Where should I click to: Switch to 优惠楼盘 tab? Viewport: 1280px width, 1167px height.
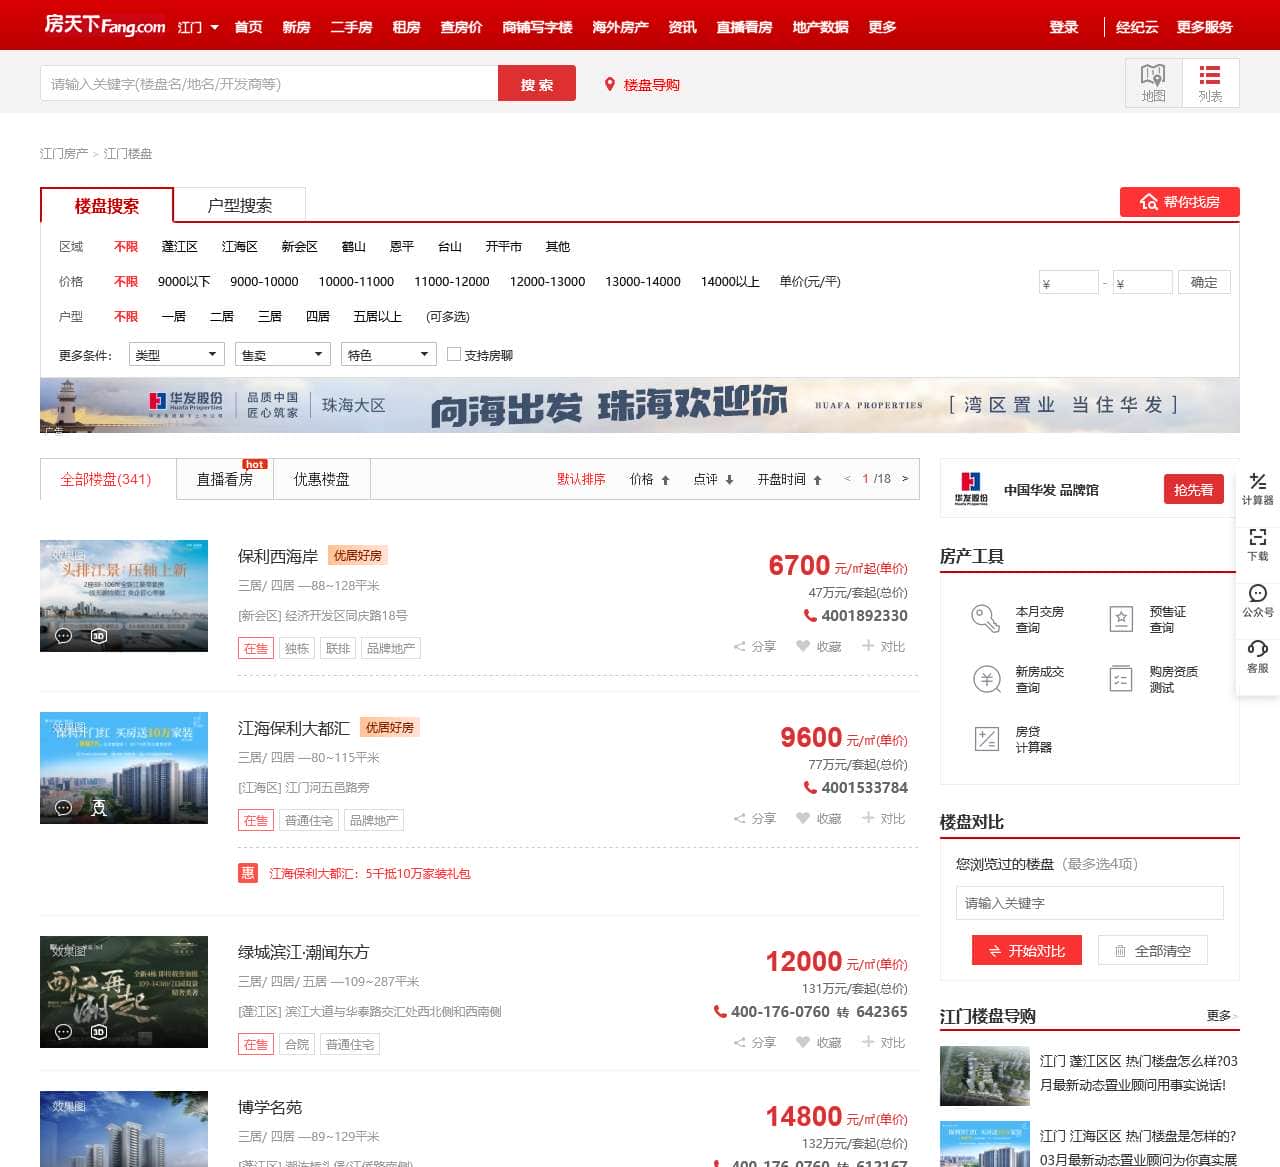click(322, 479)
